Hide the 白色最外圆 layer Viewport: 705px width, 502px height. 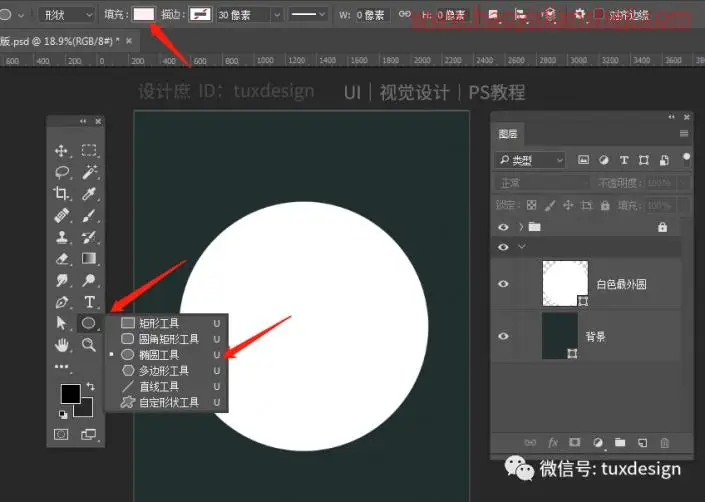[x=503, y=284]
